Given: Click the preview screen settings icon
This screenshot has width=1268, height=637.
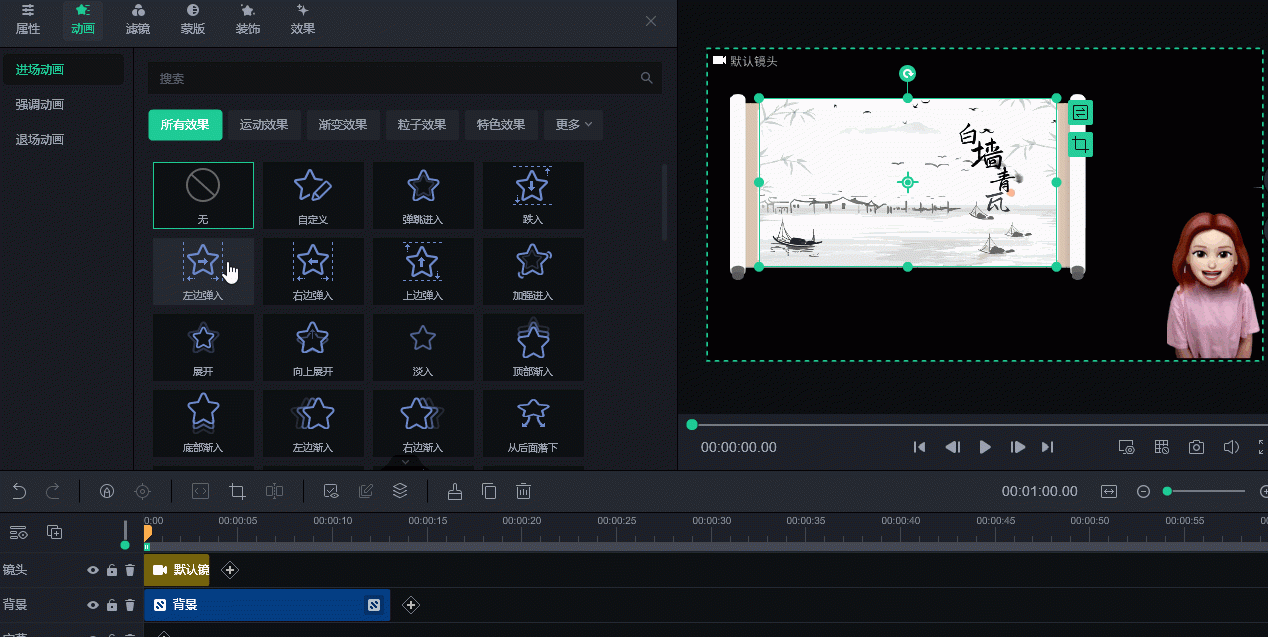Looking at the screenshot, I should (x=1126, y=447).
